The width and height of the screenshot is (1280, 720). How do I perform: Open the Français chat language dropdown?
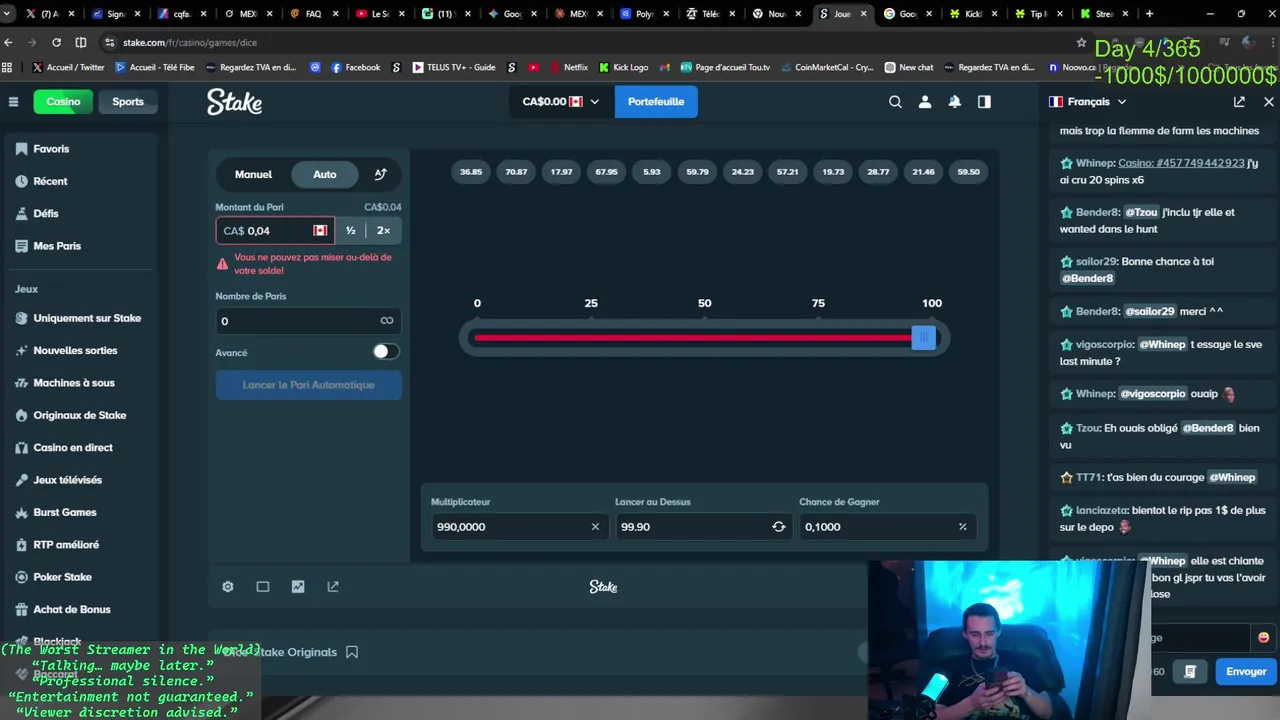point(1088,102)
